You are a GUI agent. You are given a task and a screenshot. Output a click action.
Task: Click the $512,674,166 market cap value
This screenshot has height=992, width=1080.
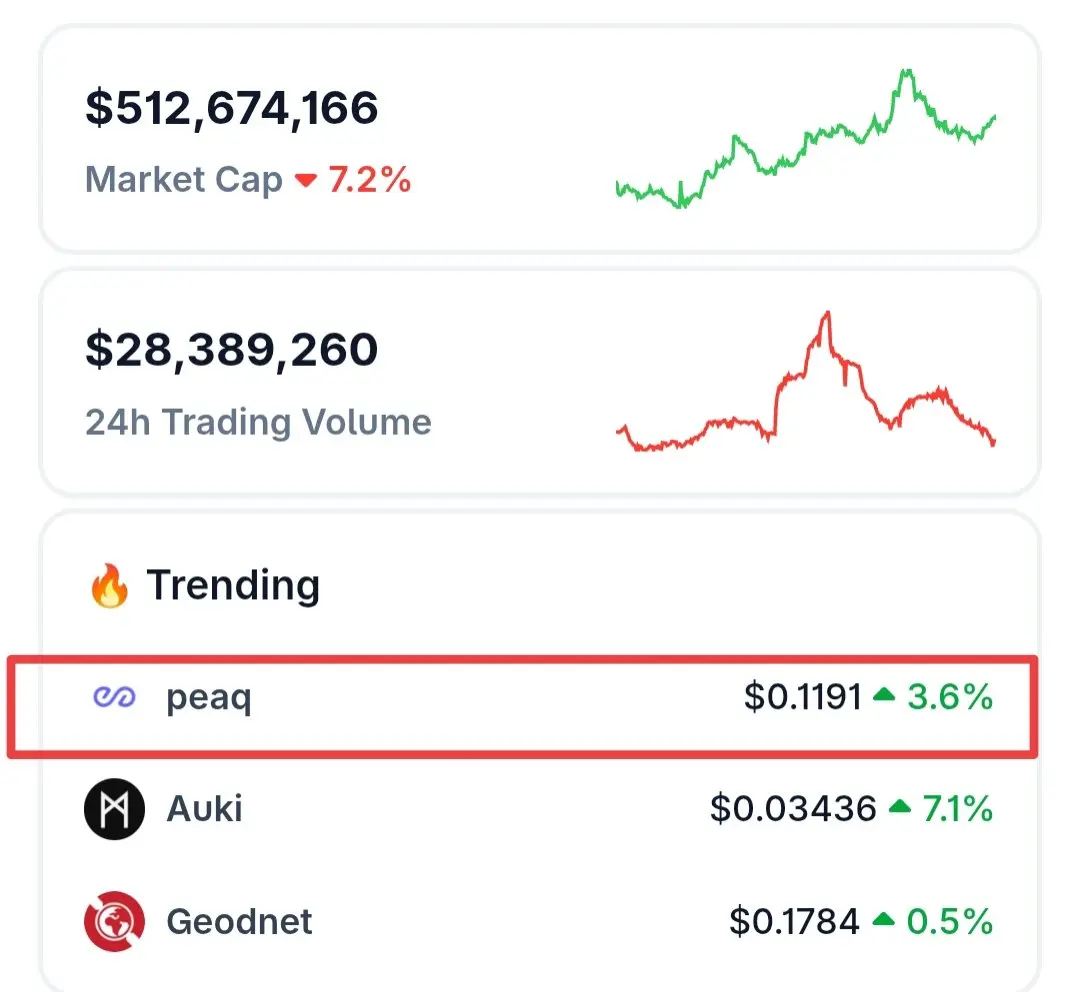coord(231,109)
